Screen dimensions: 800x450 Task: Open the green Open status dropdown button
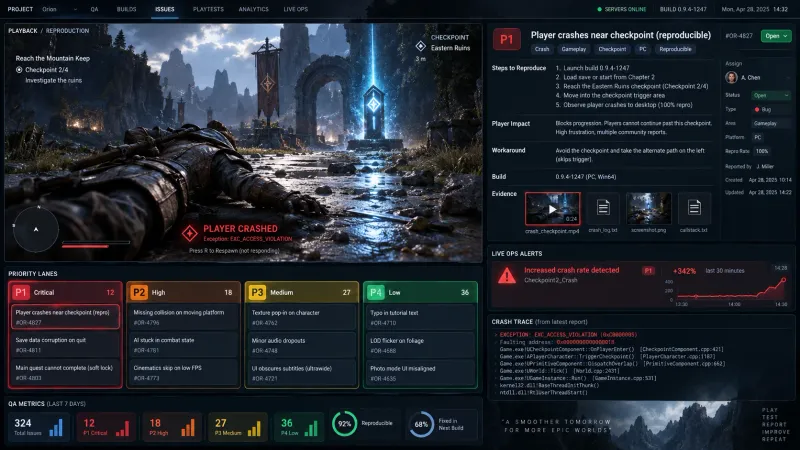pyautogui.click(x=776, y=36)
